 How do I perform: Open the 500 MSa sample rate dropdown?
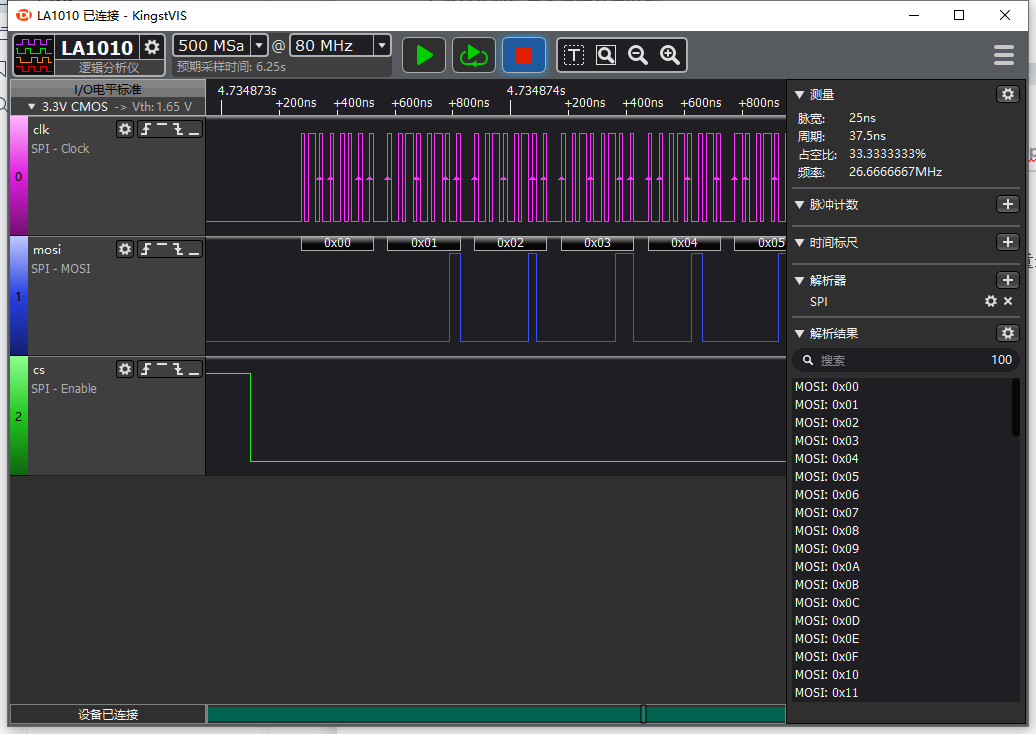point(258,45)
